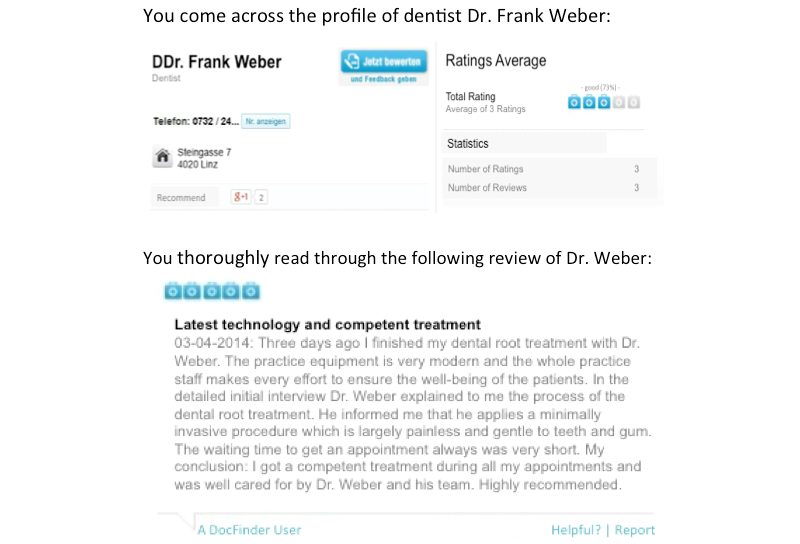This screenshot has height=544, width=800.
Task: Click the Nr. anzeigen phone button
Action: (266, 121)
